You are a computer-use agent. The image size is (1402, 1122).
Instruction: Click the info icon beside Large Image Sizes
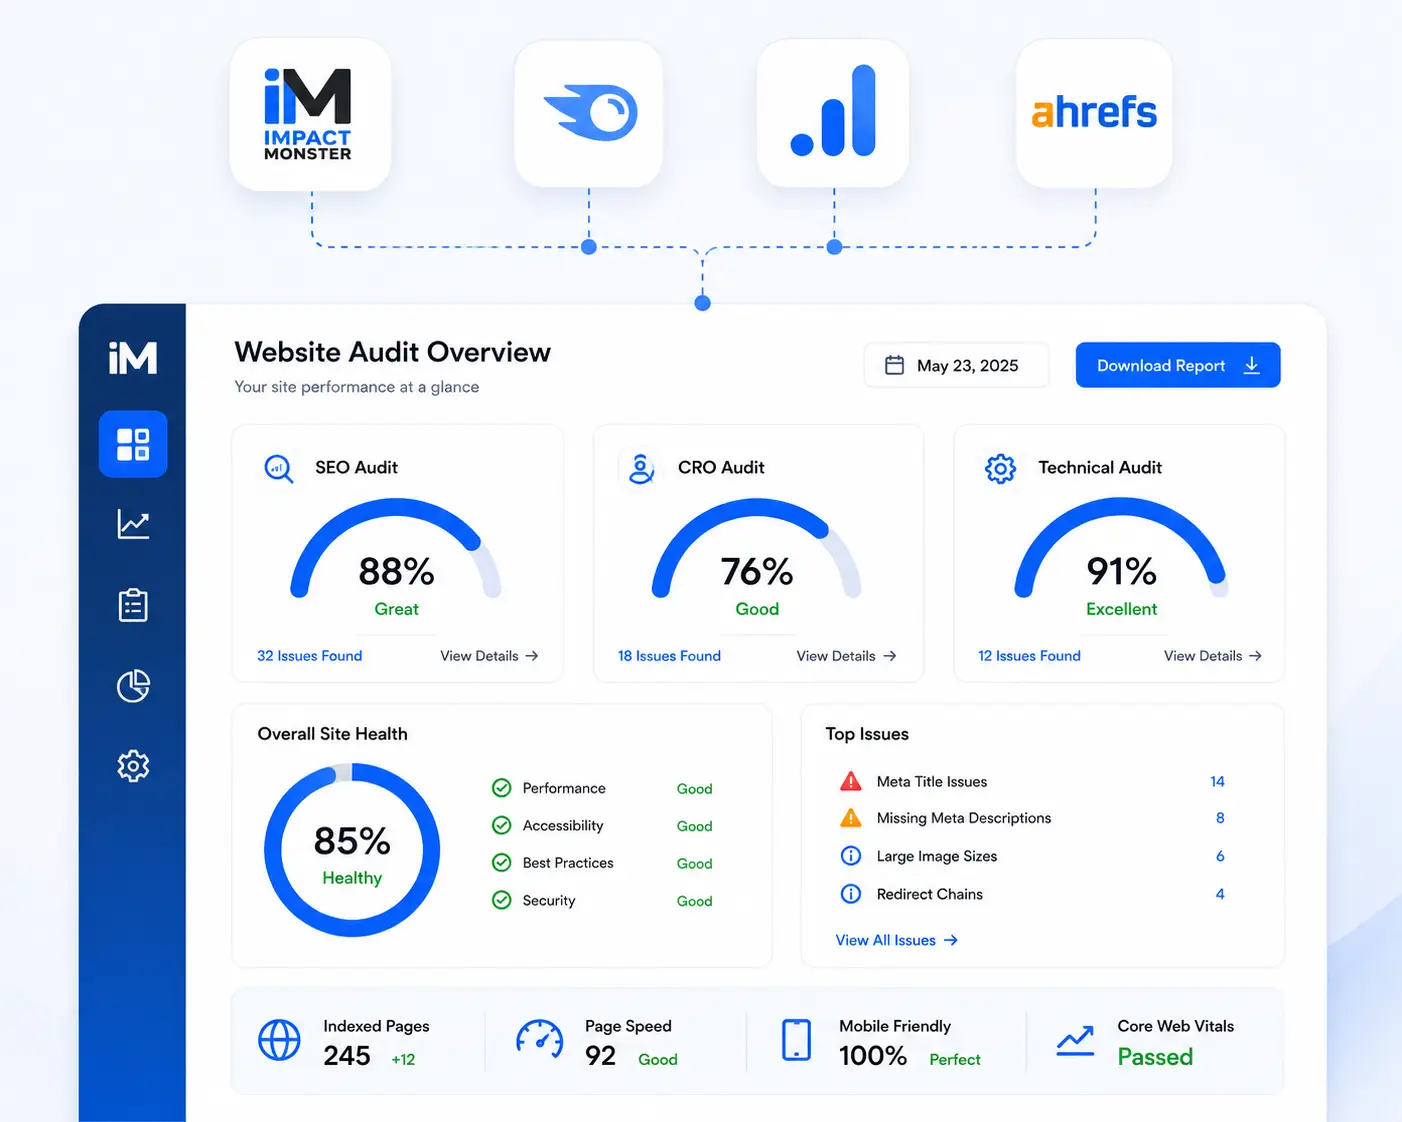tap(851, 856)
